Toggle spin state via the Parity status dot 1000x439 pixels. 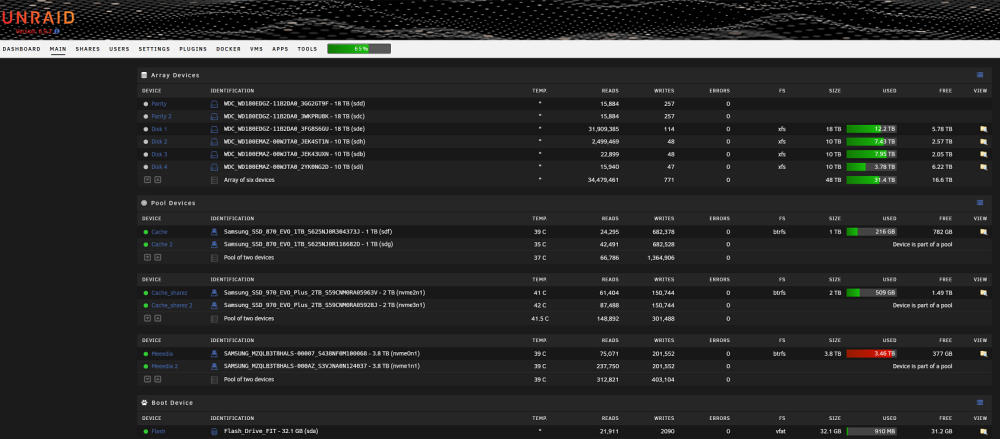[x=145, y=103]
